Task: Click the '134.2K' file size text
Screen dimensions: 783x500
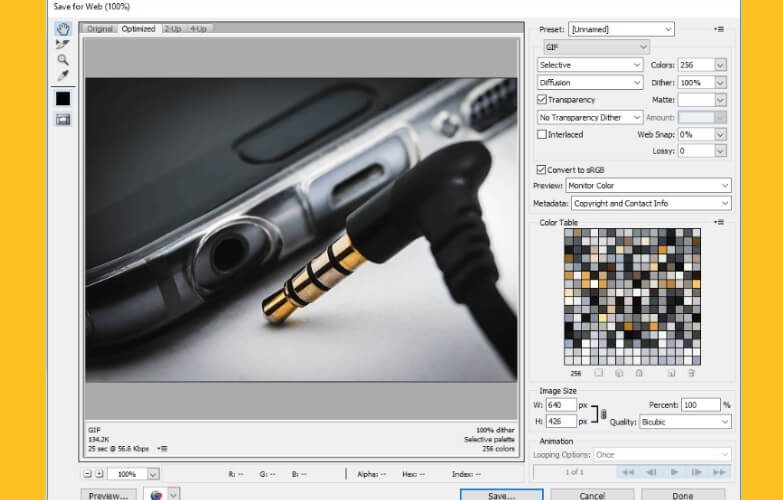Action: click(98, 440)
